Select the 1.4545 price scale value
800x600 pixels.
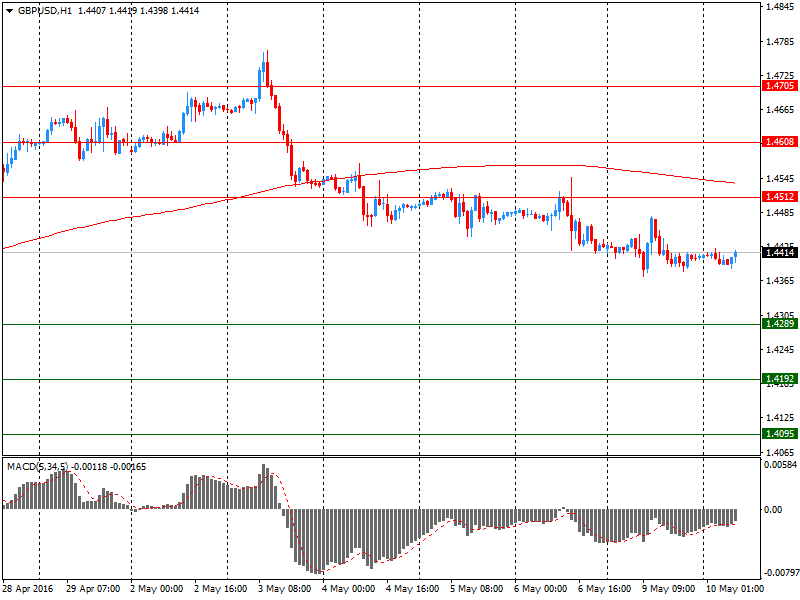tap(781, 179)
